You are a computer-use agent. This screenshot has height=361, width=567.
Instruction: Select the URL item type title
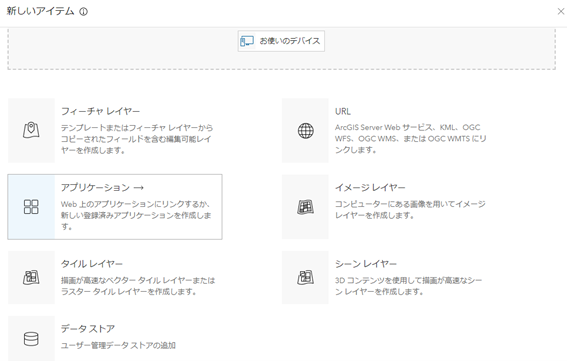coord(342,111)
